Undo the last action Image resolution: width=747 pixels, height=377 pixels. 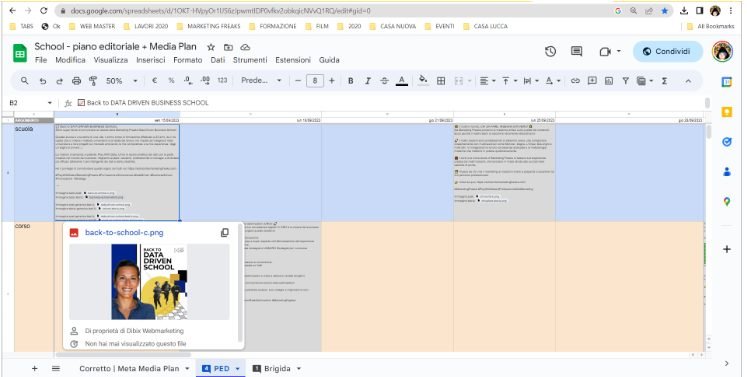[43, 81]
